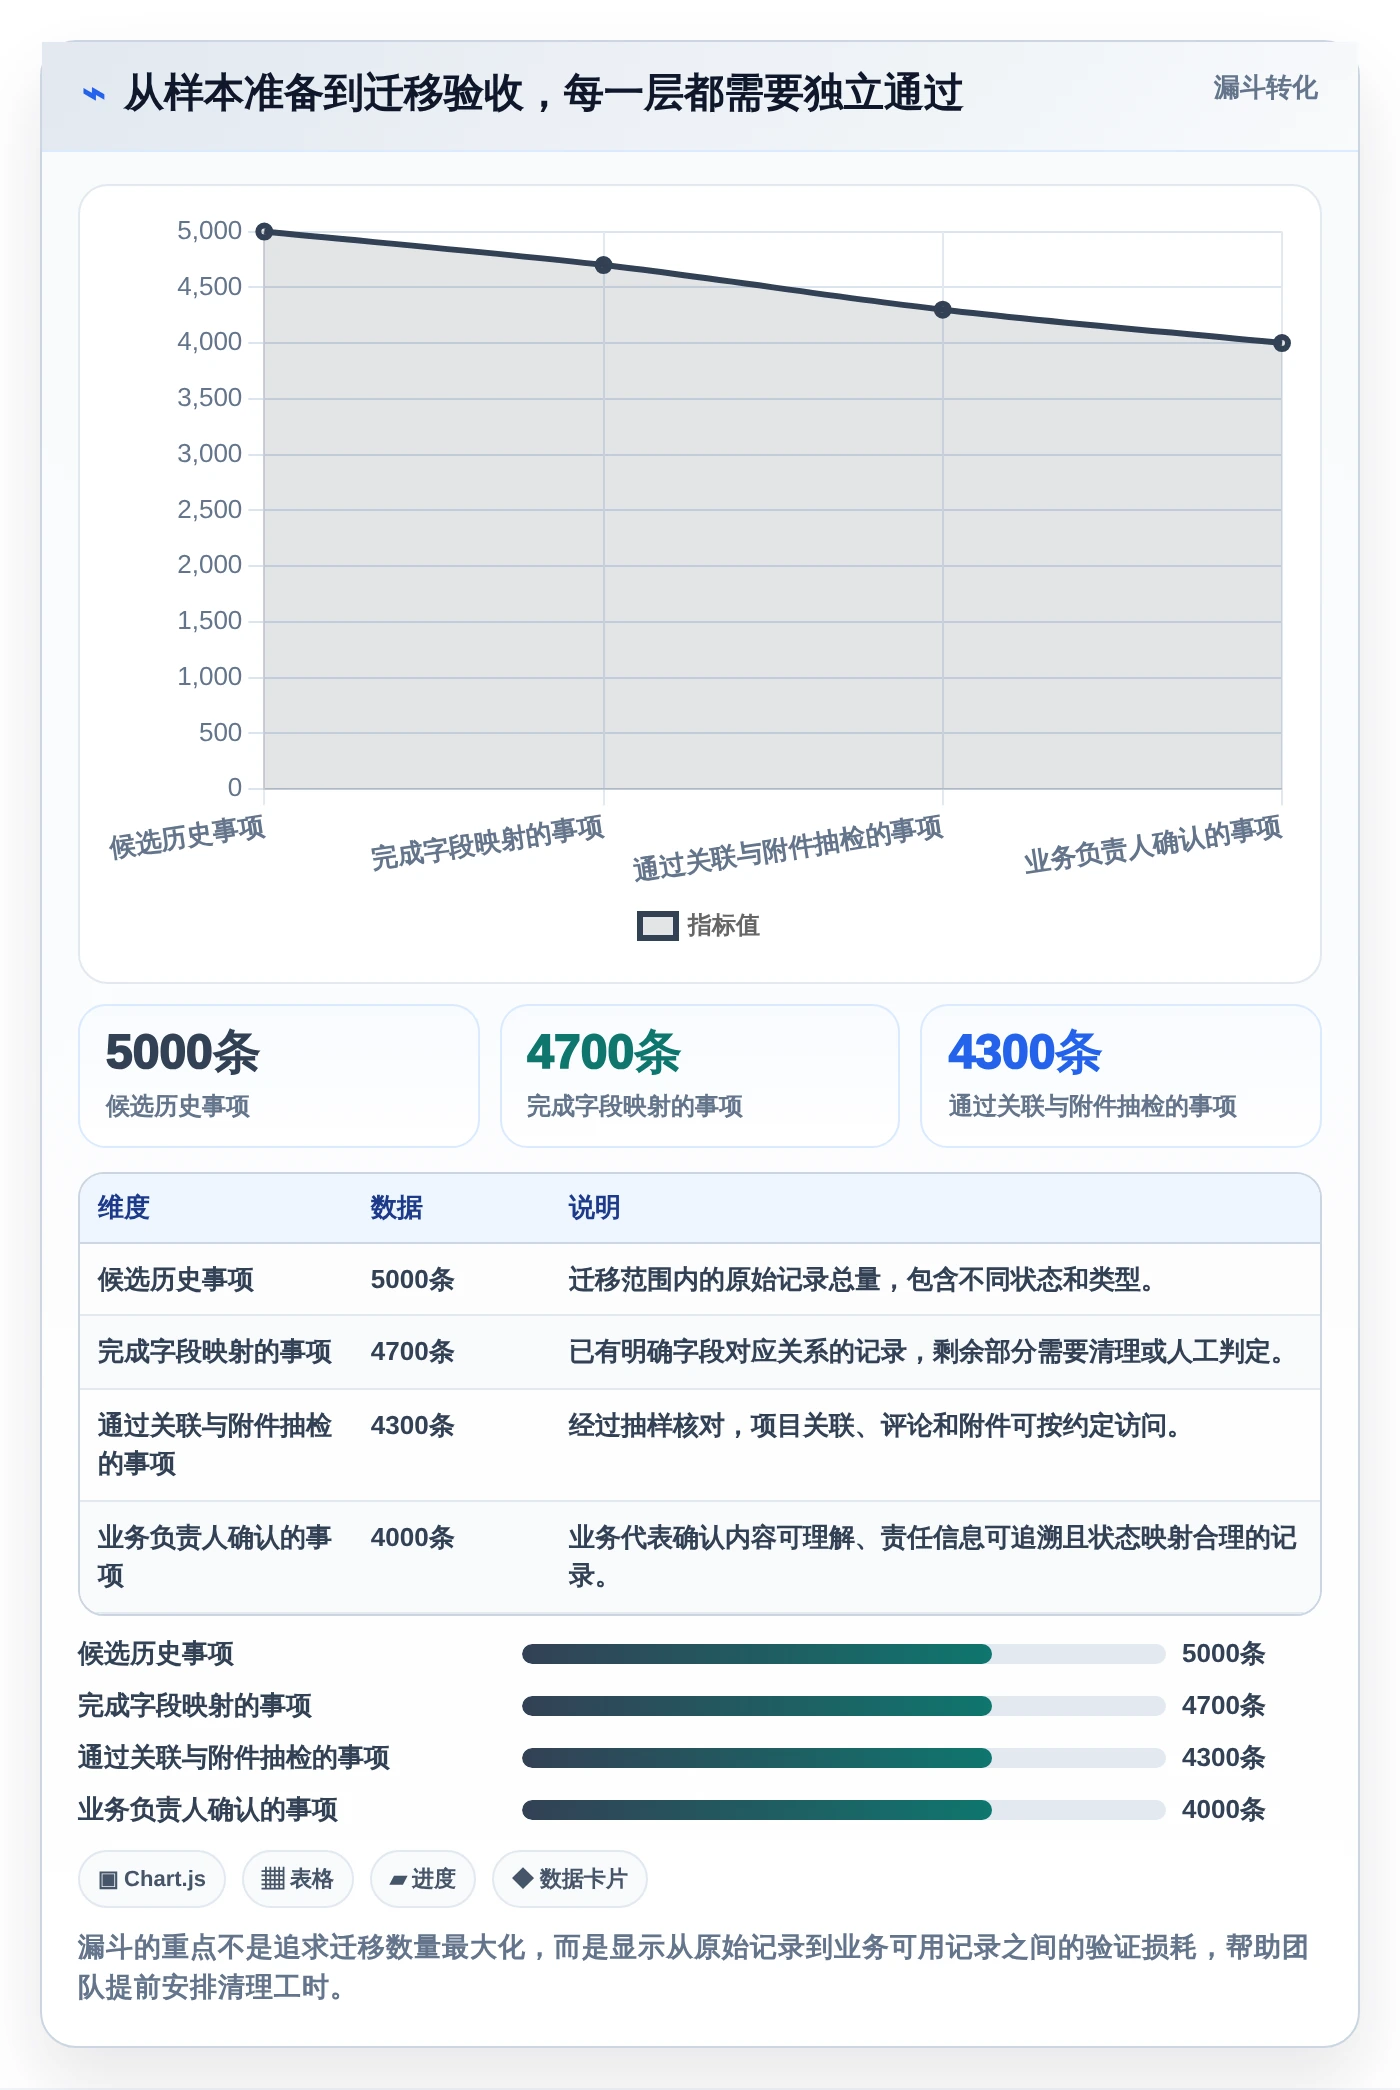Viewport: 1400px width, 2090px height.
Task: Click progress bar for 完成字段映射的事项
Action: point(843,1706)
